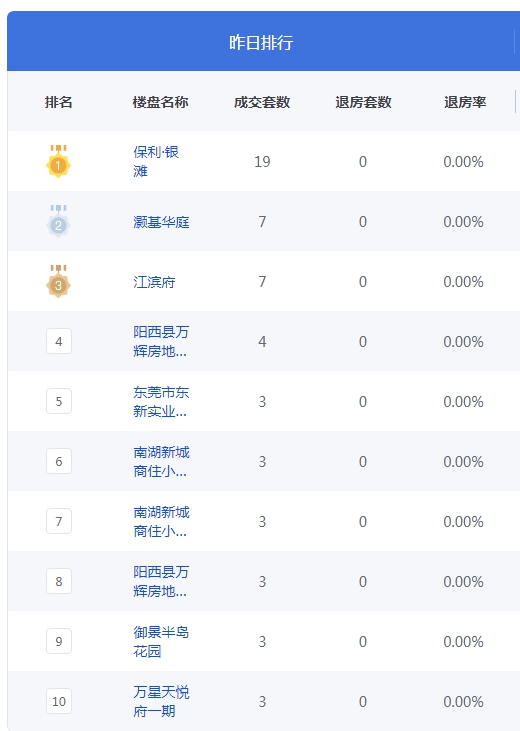This screenshot has height=731, width=520.
Task: Click the silver rank 2 medal icon
Action: pos(58,221)
